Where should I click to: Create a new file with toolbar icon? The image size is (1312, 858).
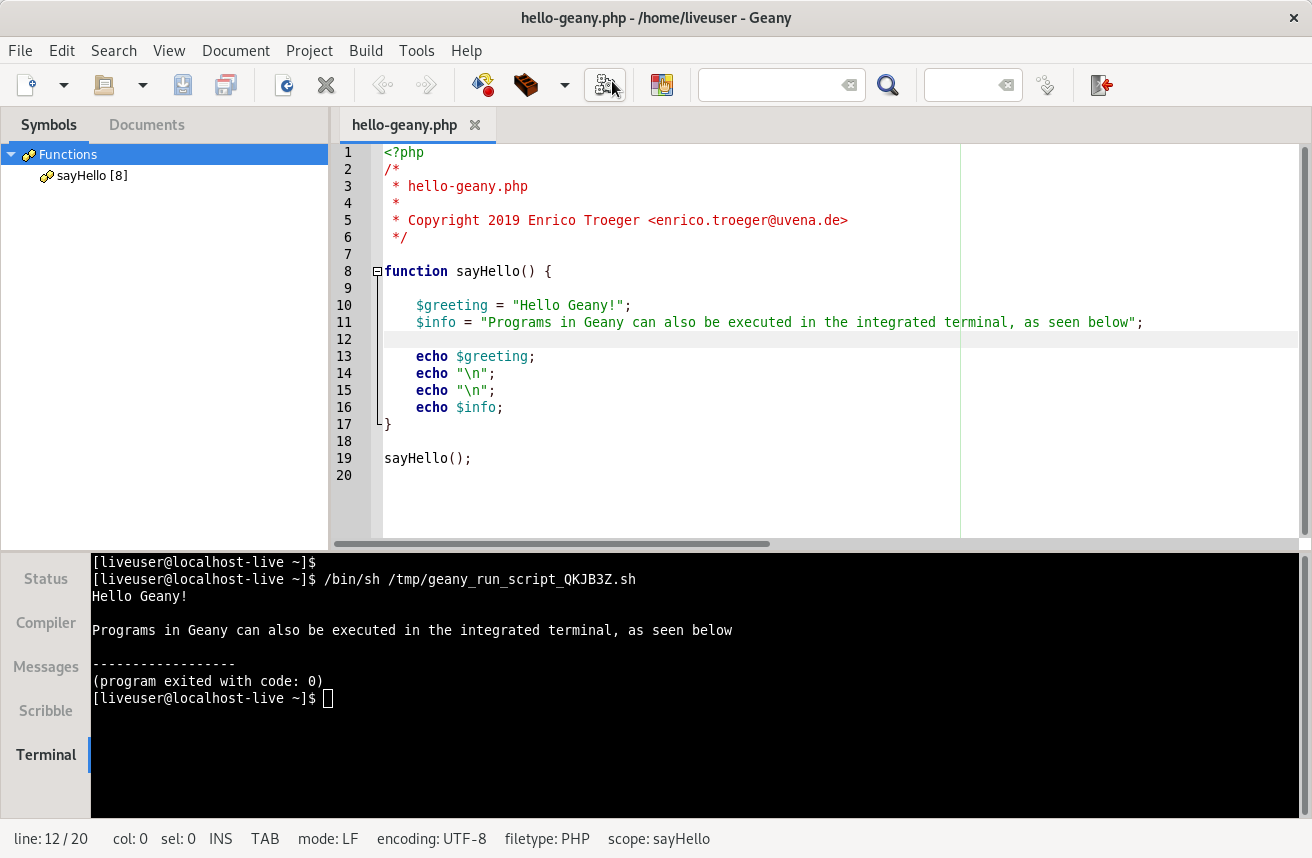coord(27,85)
